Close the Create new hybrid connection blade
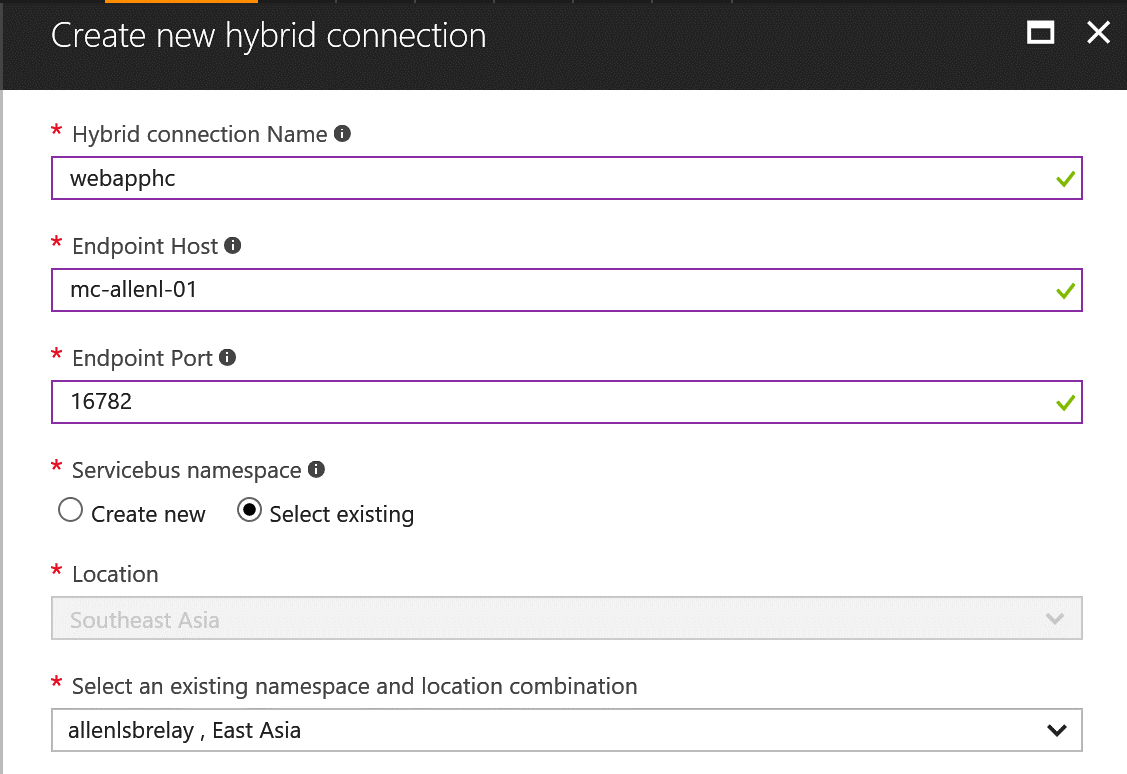1127x774 pixels. (x=1098, y=33)
